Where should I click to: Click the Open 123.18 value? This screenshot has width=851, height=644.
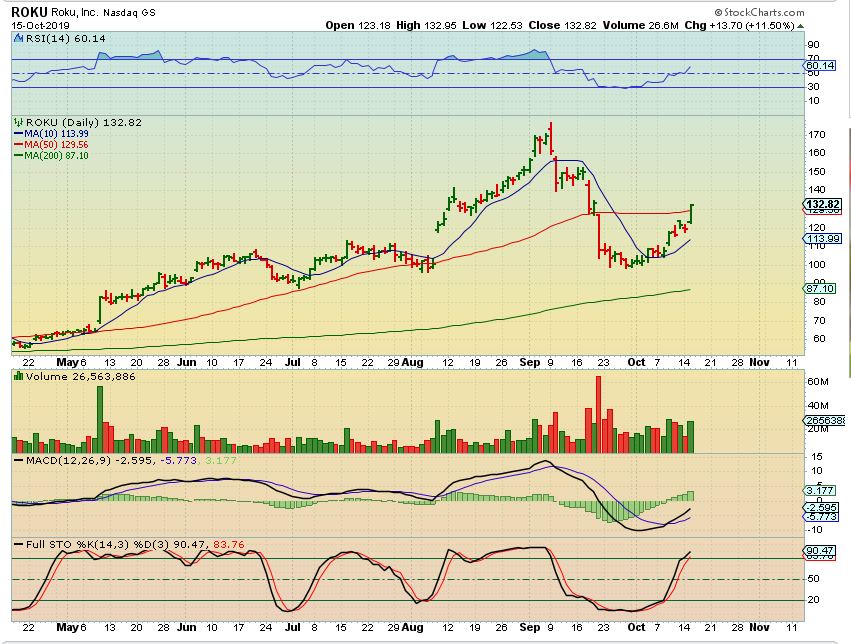(x=358, y=25)
